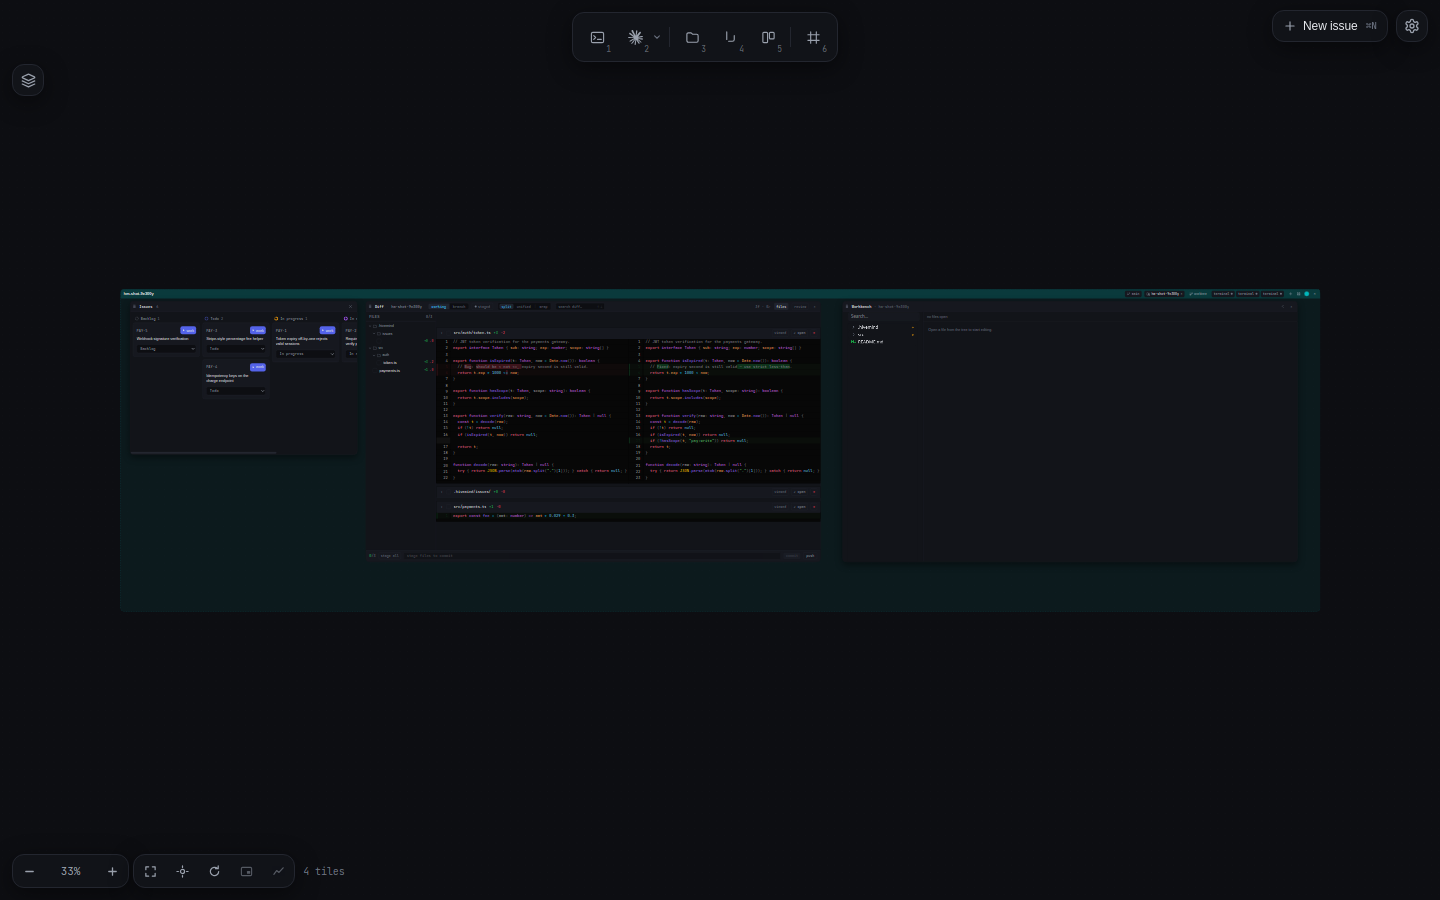
Task: Mark src/auth/token.ts as viewed
Action: tap(780, 333)
